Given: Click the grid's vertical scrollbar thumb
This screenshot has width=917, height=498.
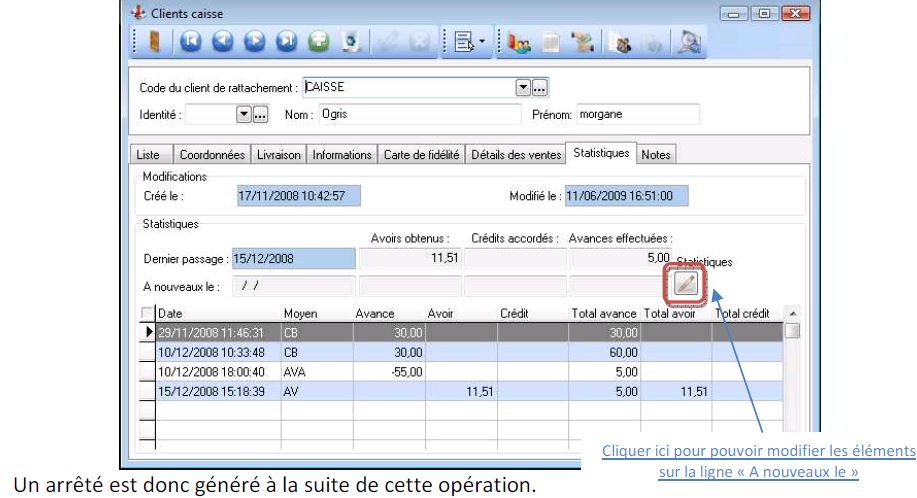Looking at the screenshot, I should [x=791, y=330].
